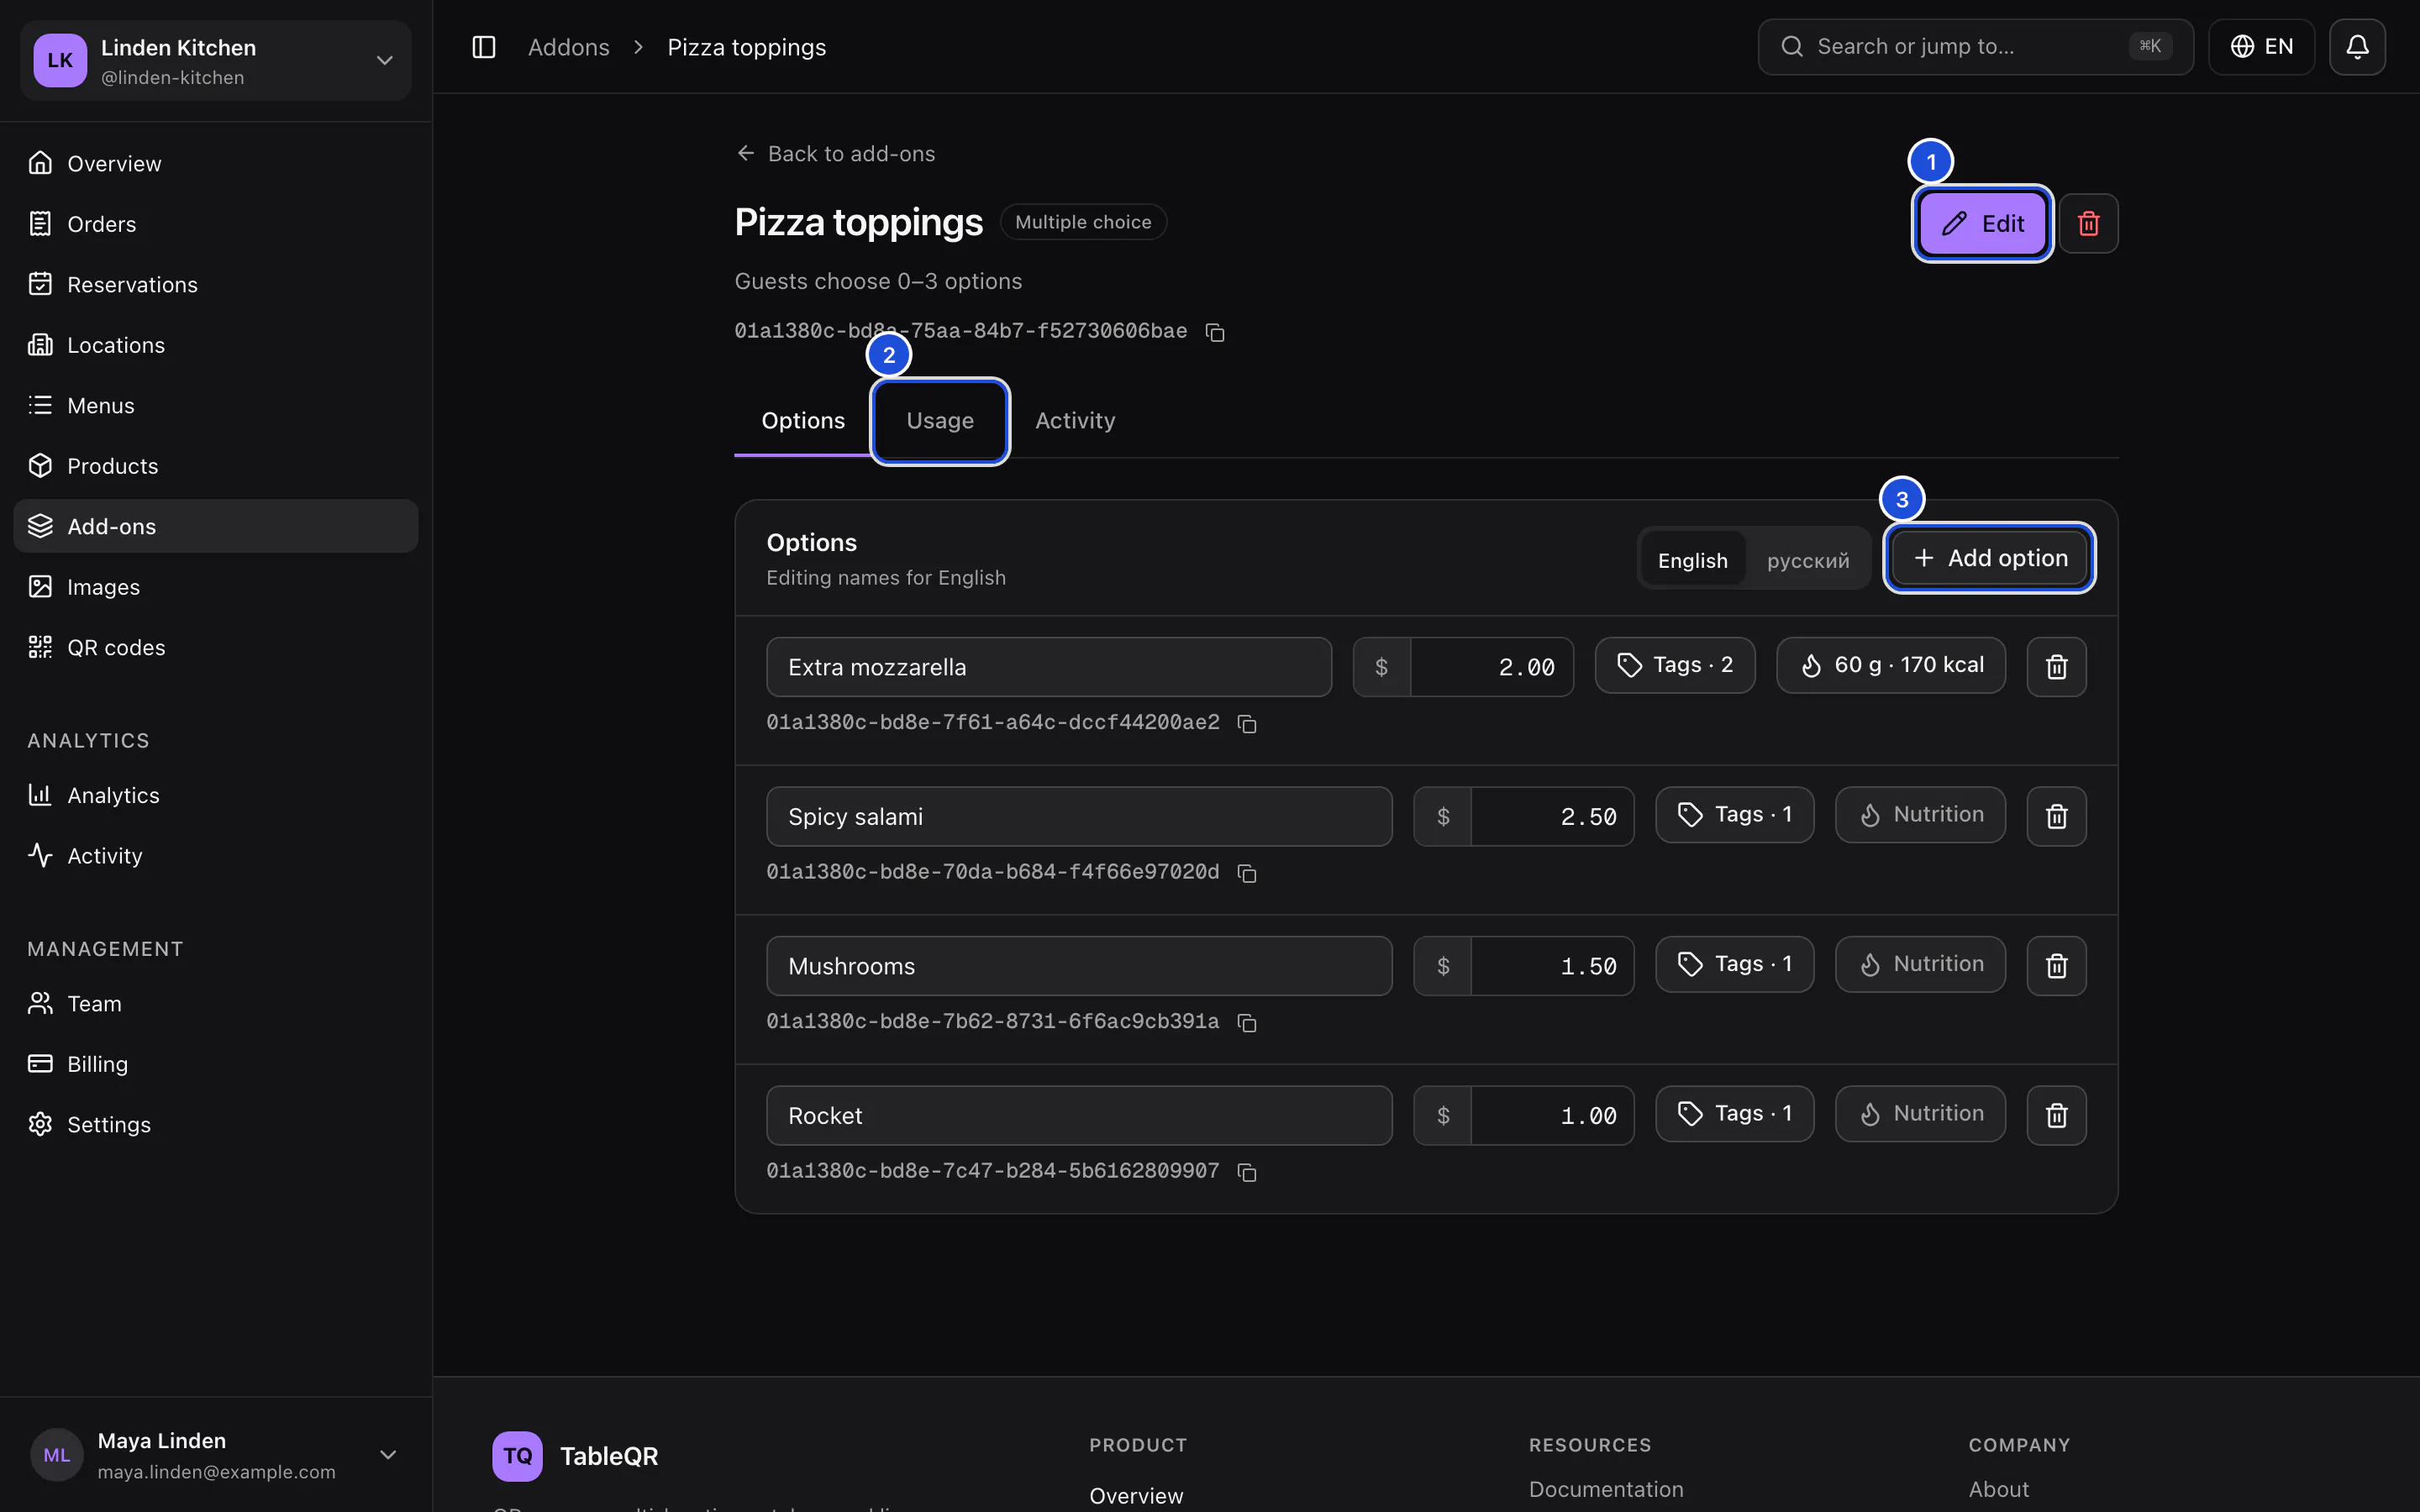
Task: Open Products in sidebar
Action: tap(216, 466)
